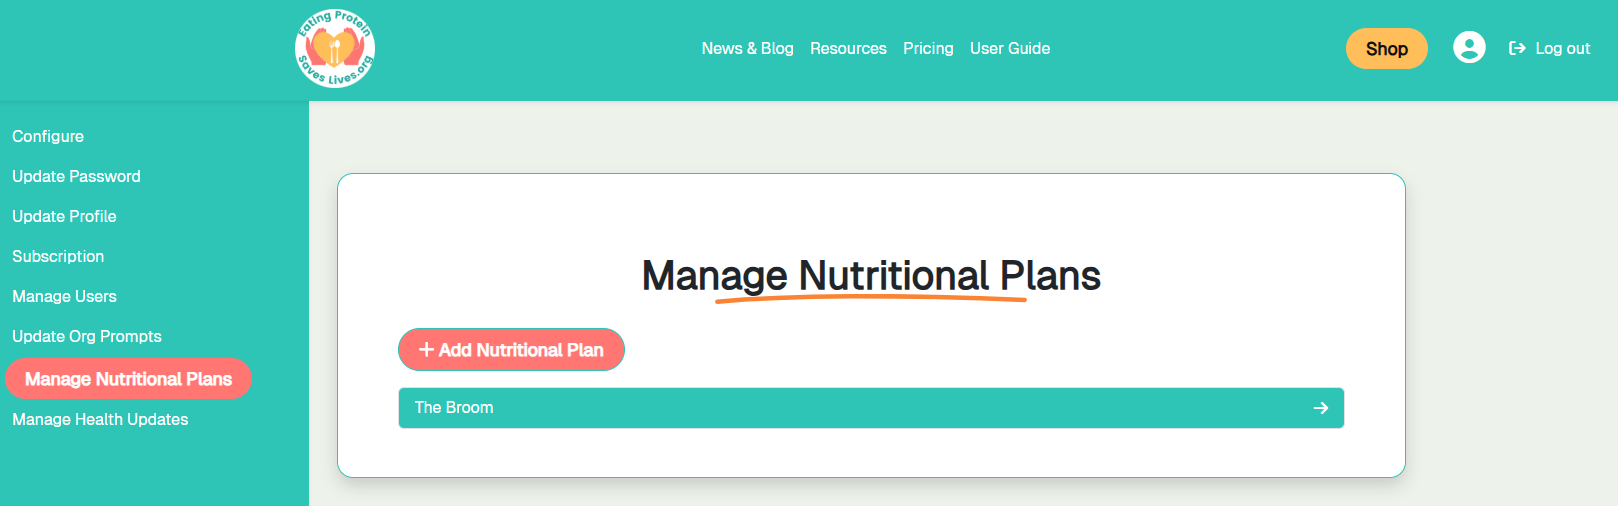
Task: Open the Pricing page
Action: (928, 48)
